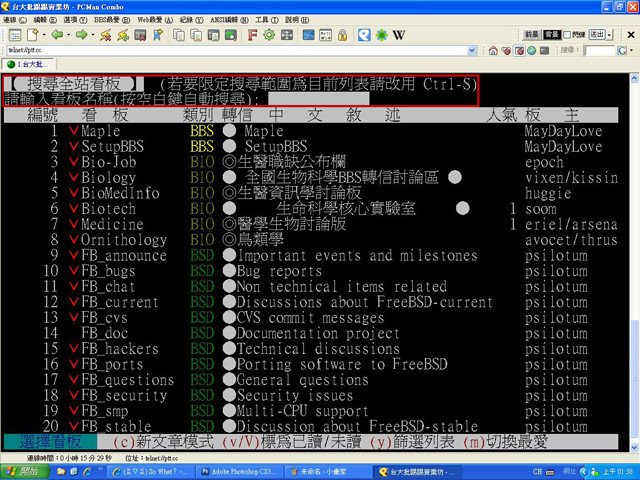Open settings with the green gear icon
The image size is (640, 480).
269,35
